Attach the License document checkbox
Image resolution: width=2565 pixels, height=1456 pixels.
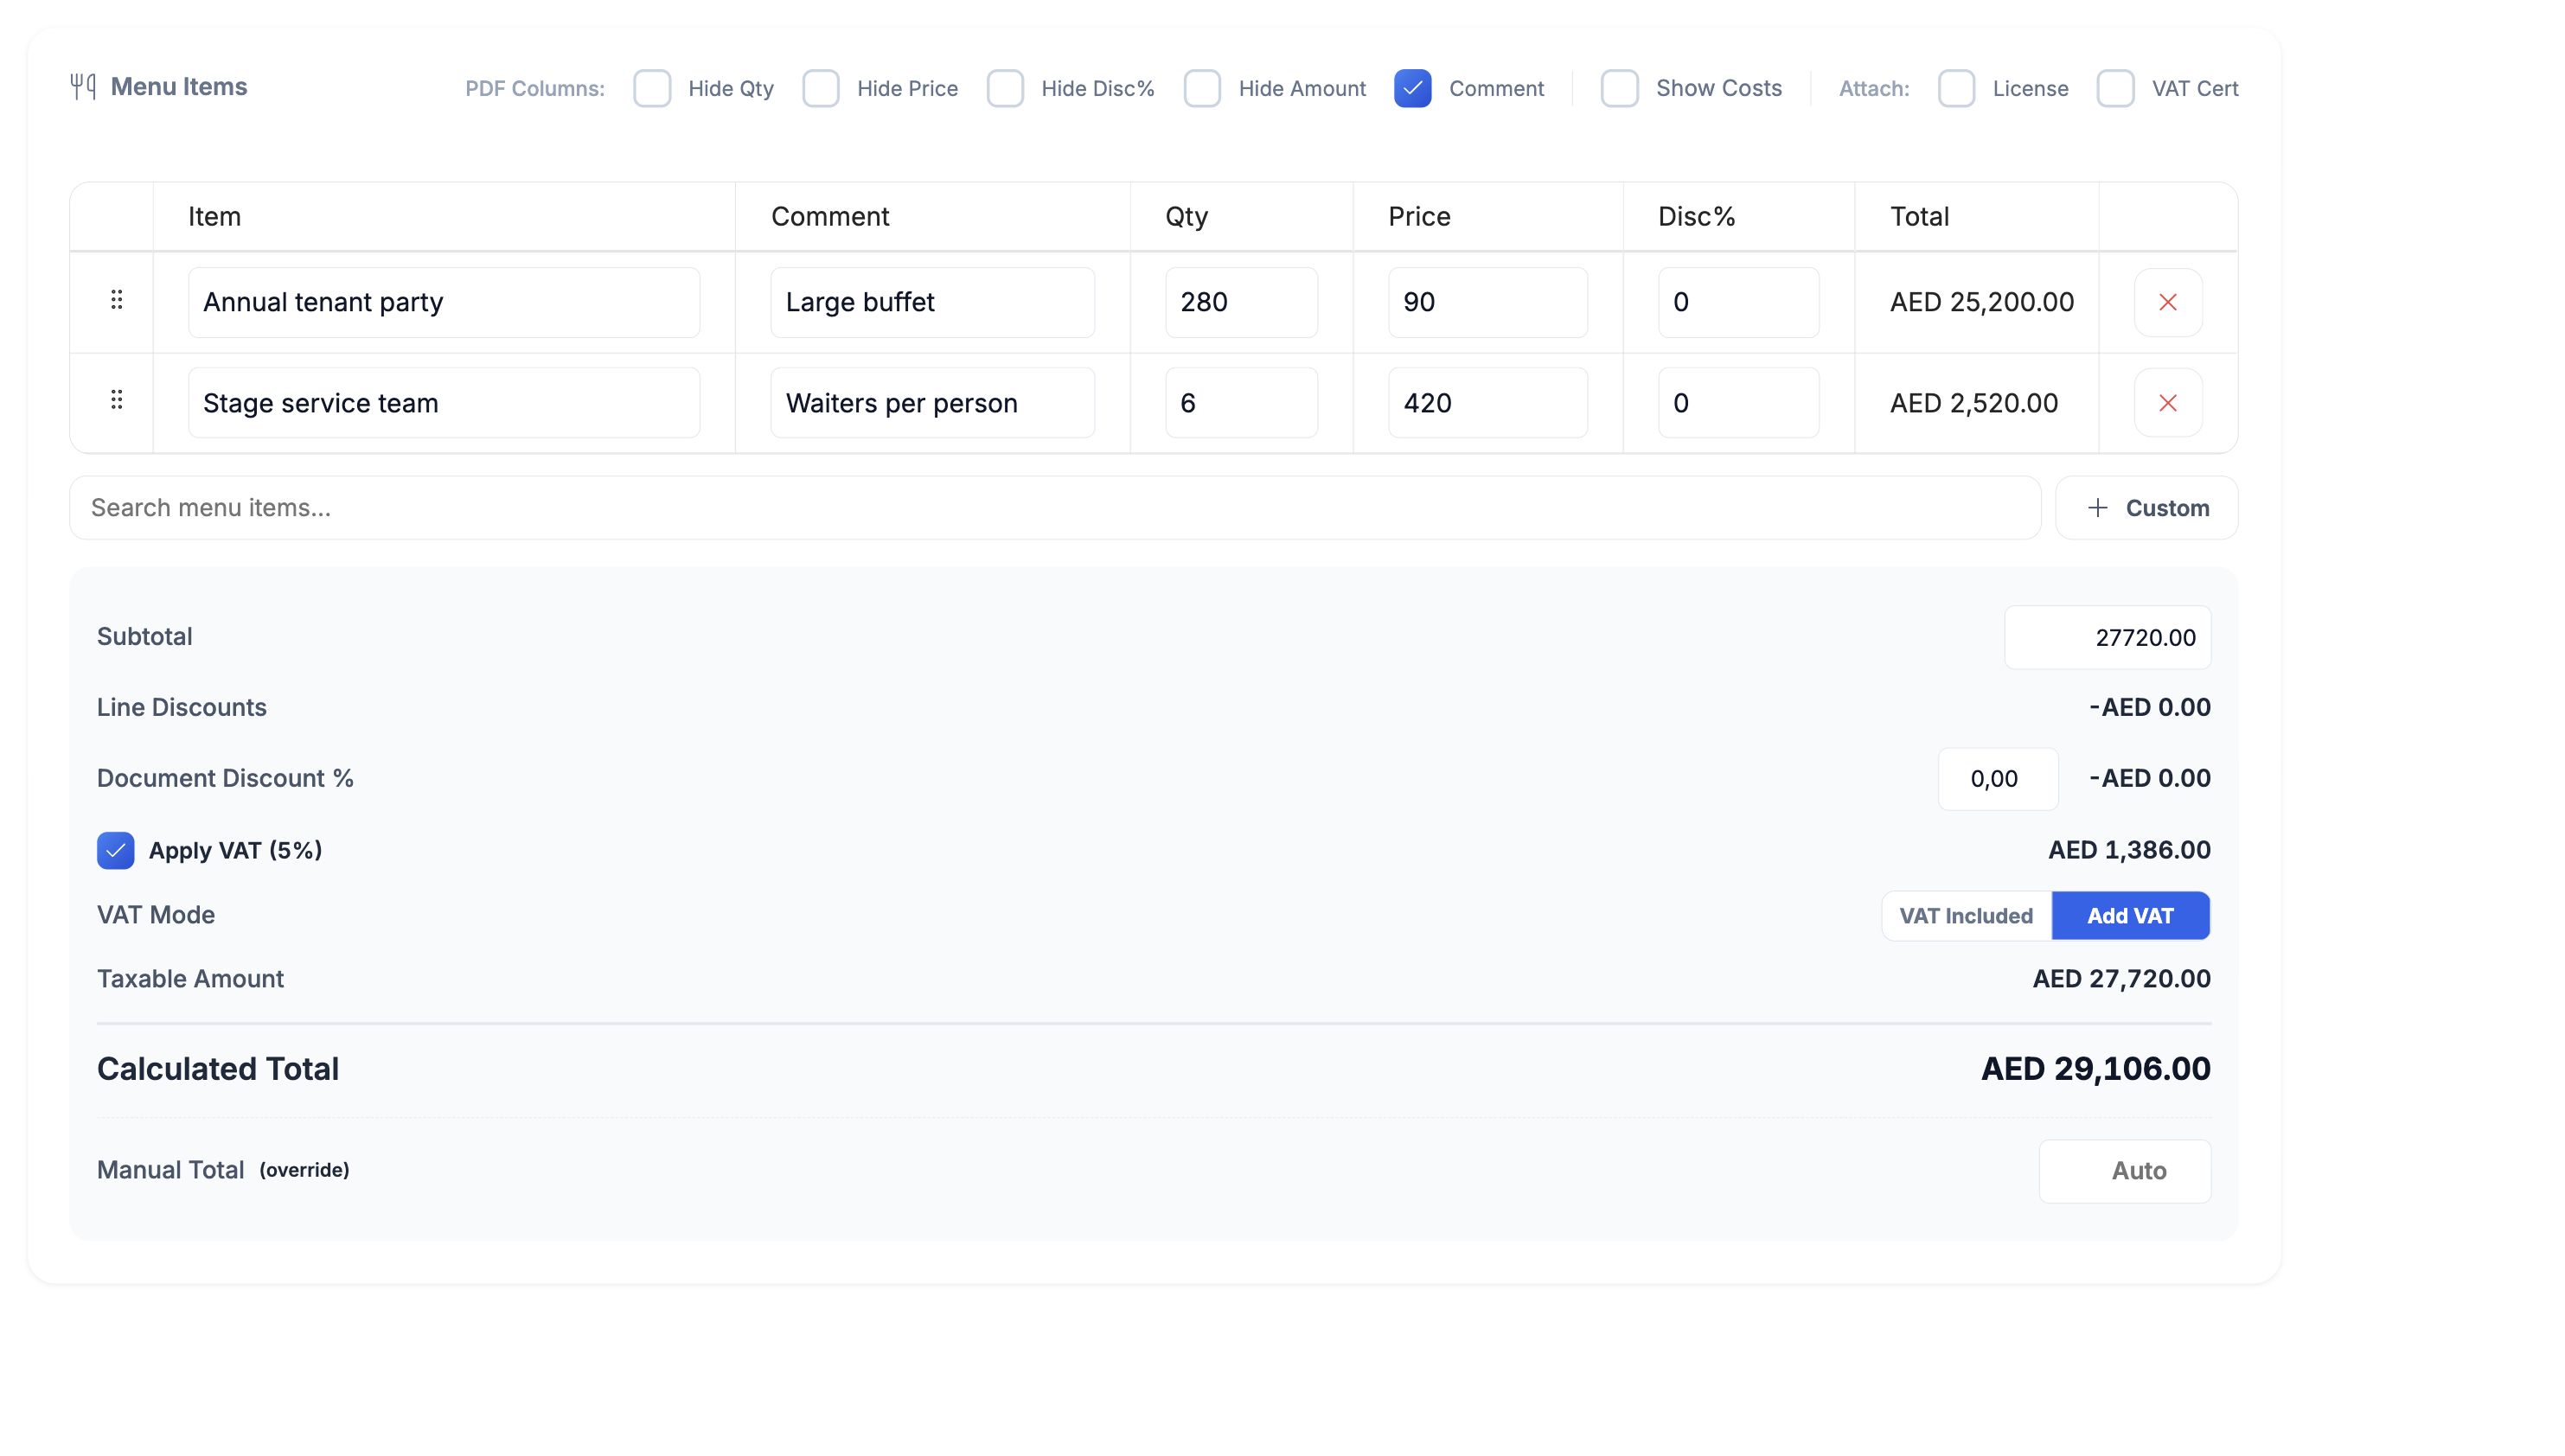click(1956, 88)
